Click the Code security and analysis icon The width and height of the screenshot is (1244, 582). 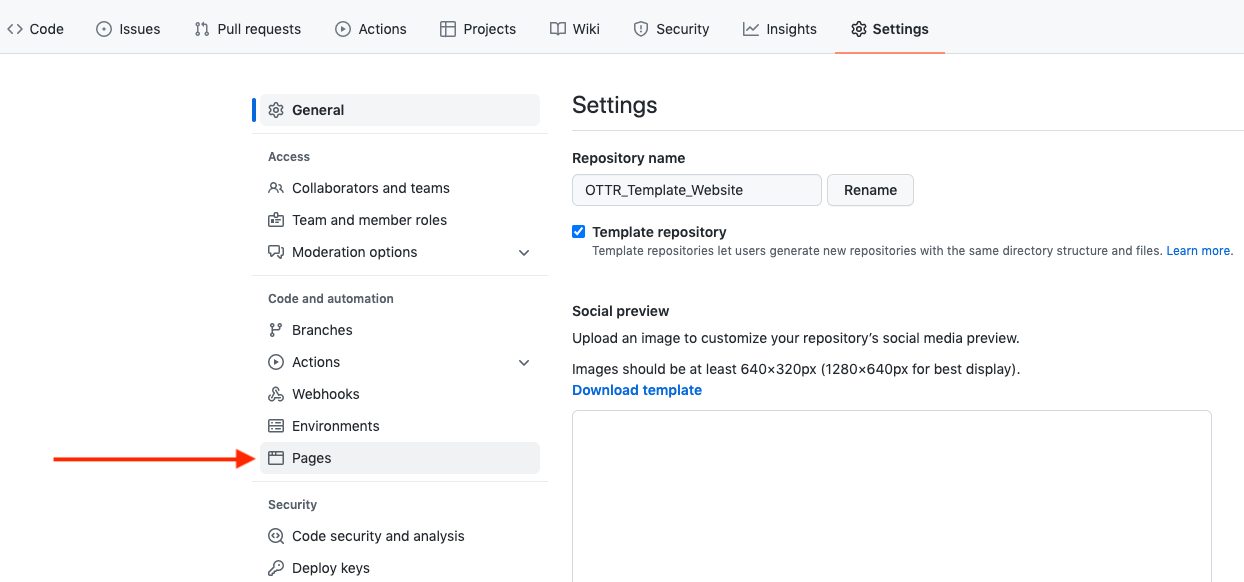pyautogui.click(x=276, y=536)
